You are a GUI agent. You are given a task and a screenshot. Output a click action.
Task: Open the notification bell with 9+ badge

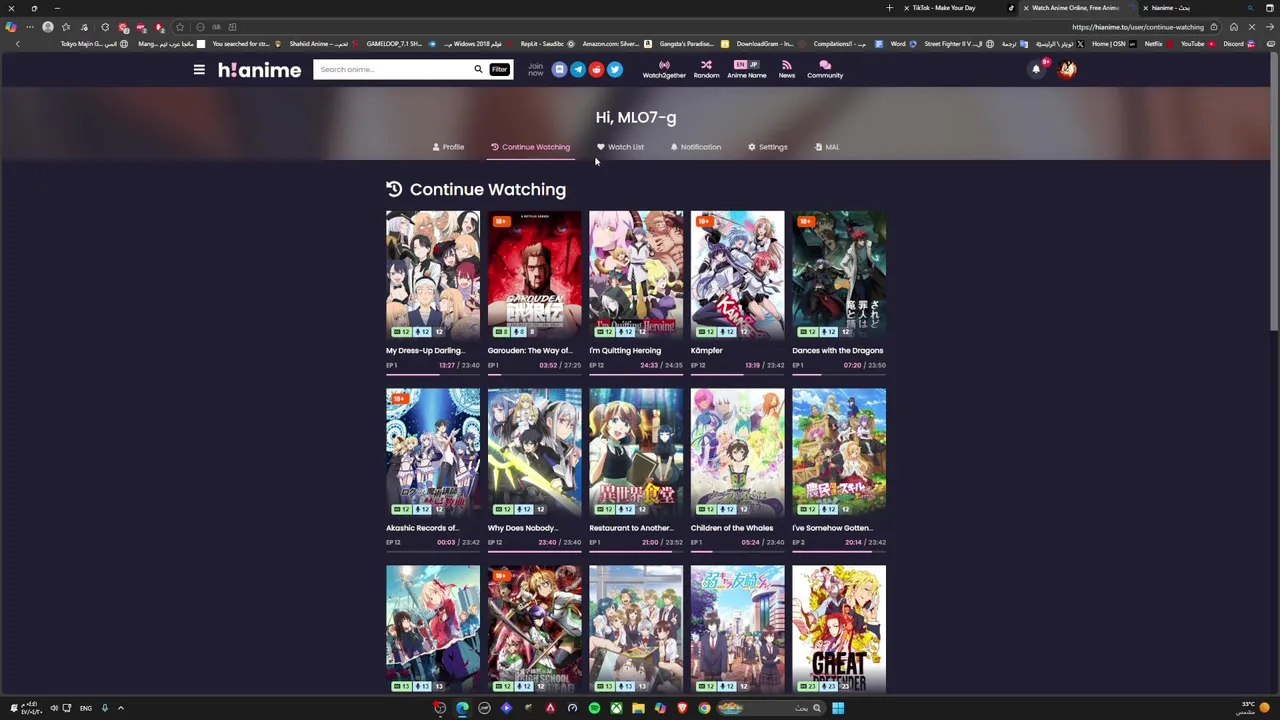pyautogui.click(x=1036, y=69)
